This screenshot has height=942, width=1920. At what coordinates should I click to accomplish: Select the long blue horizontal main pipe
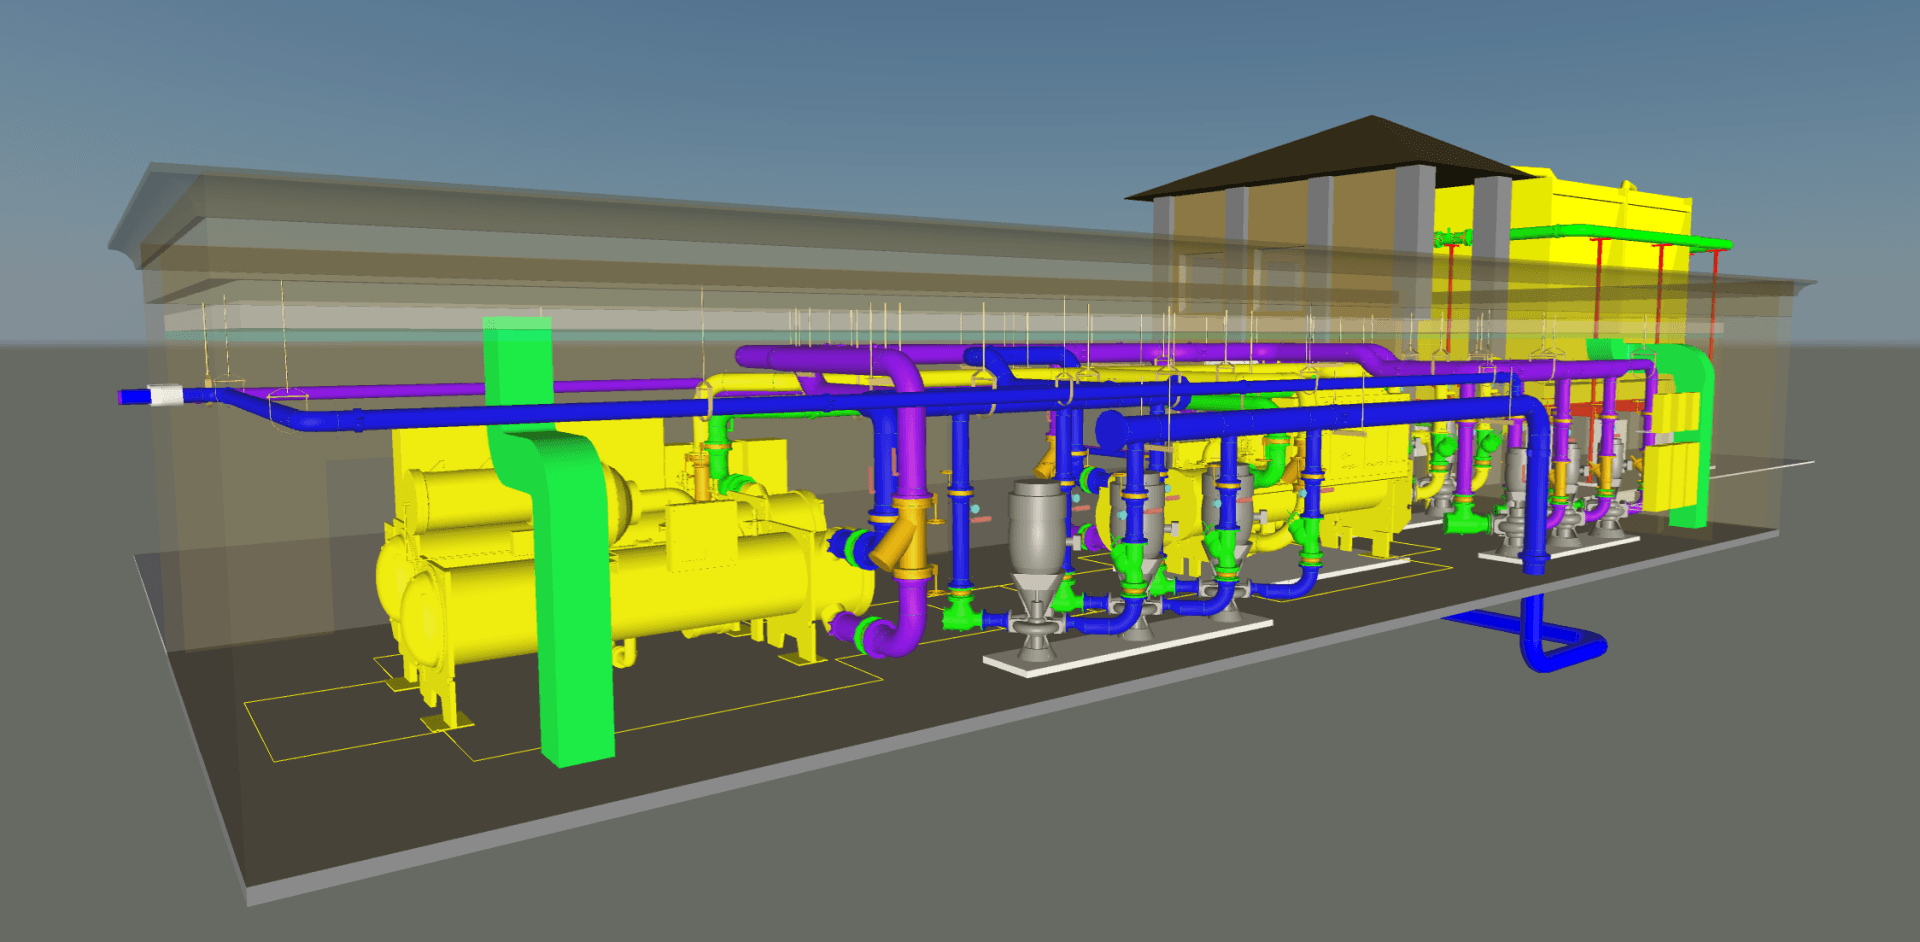[600, 410]
